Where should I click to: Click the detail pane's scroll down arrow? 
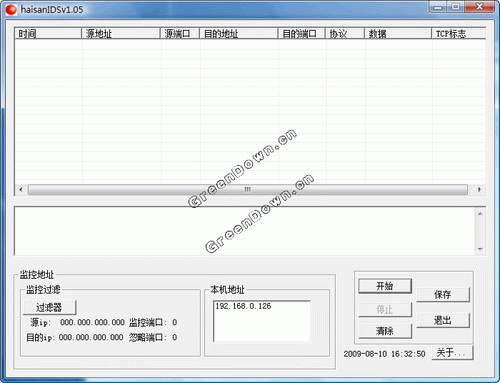click(480, 249)
